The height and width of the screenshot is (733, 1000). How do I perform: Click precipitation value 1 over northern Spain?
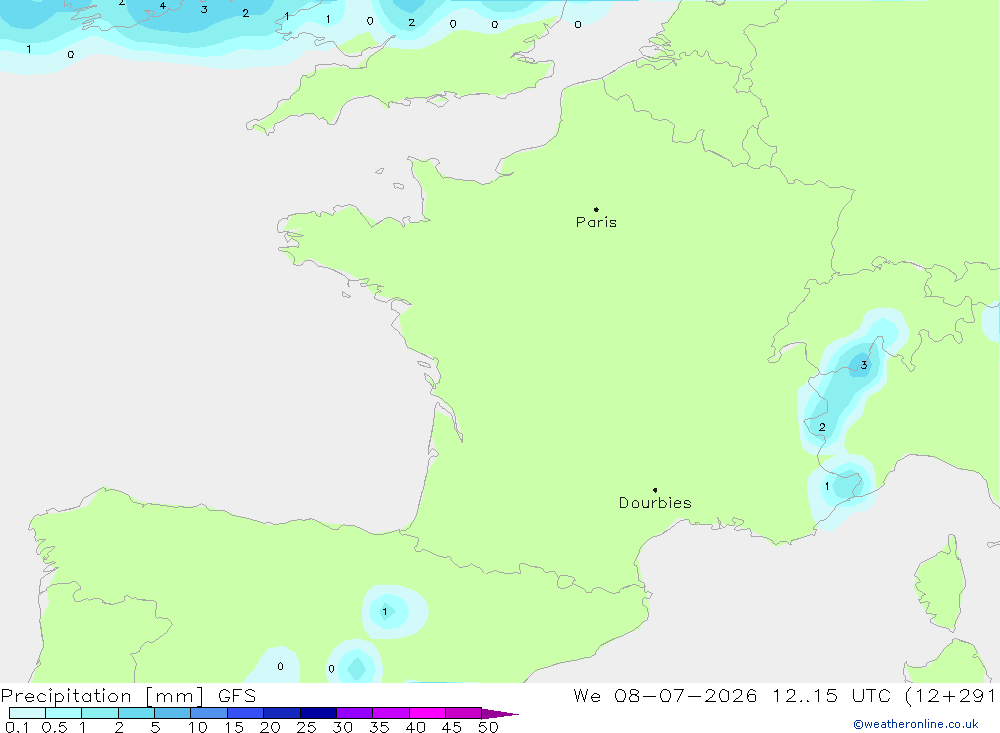click(x=385, y=611)
